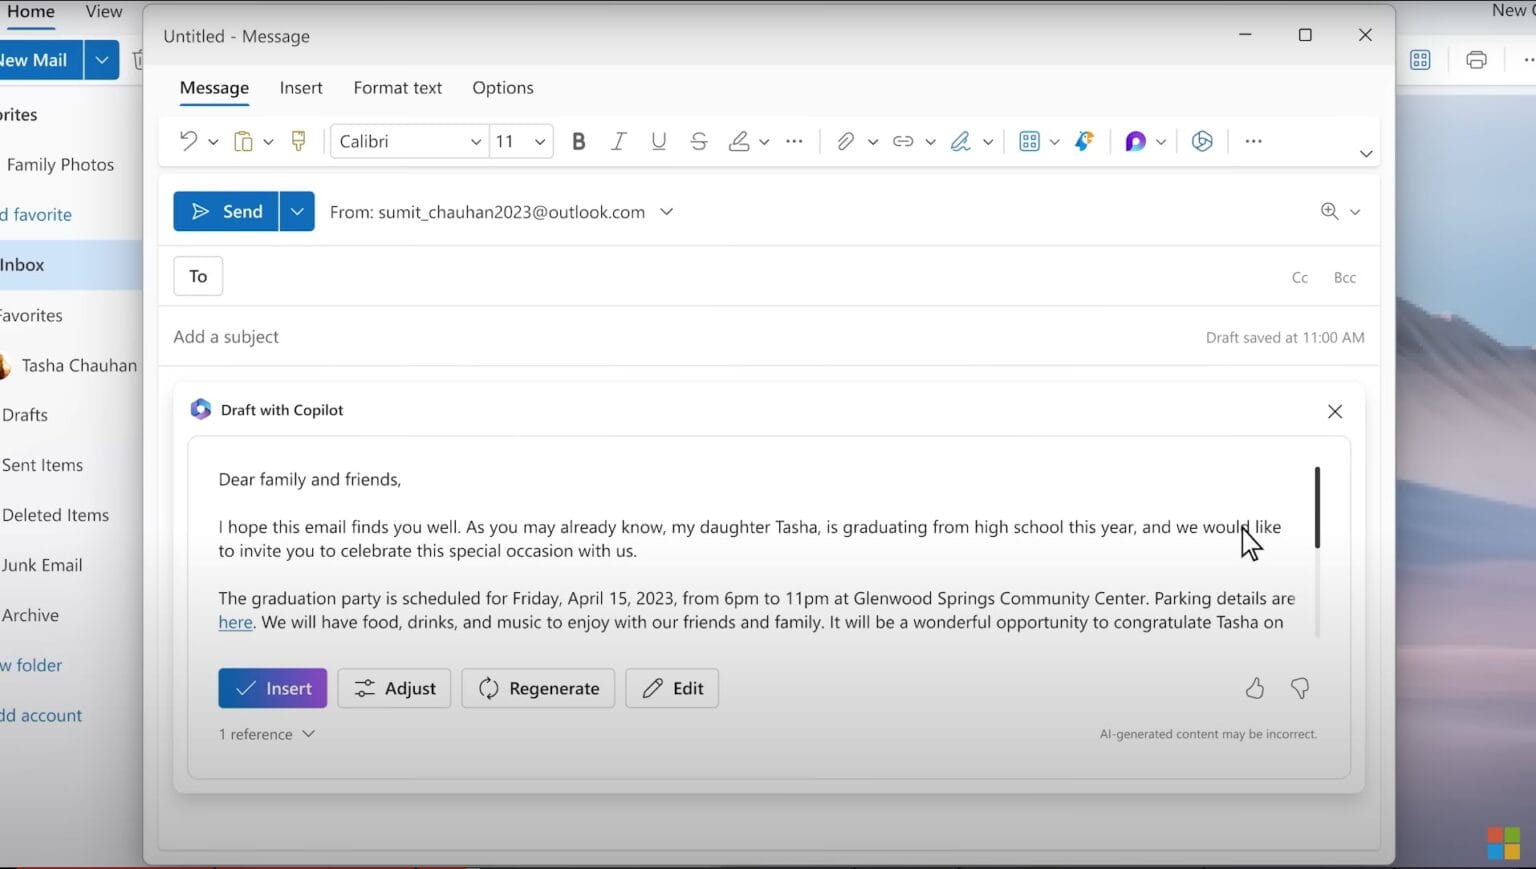The width and height of the screenshot is (1536, 869).
Task: Toggle underline formatting
Action: (658, 141)
